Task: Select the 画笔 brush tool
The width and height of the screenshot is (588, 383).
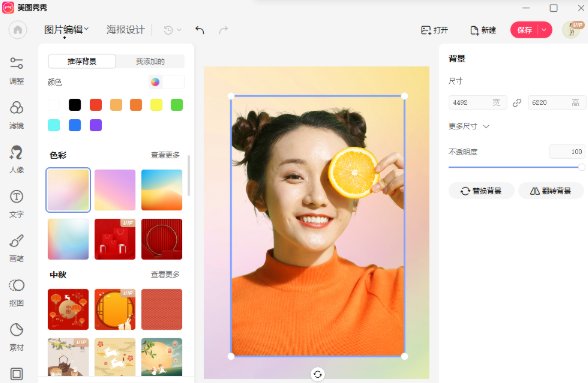Action: coord(16,248)
